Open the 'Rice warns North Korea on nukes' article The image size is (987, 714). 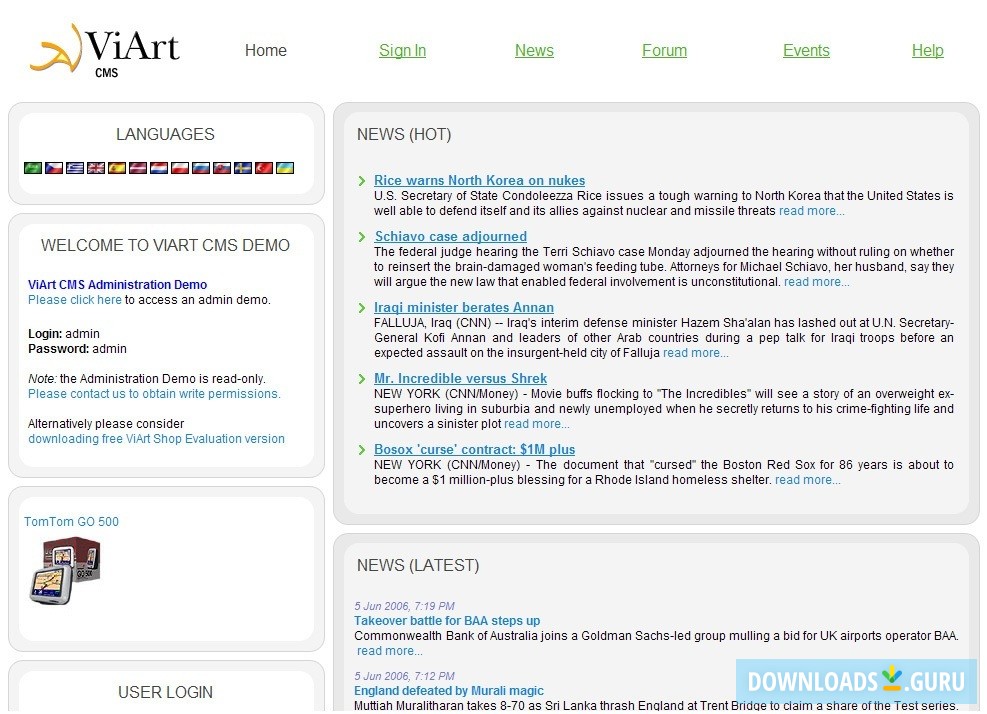[480, 181]
